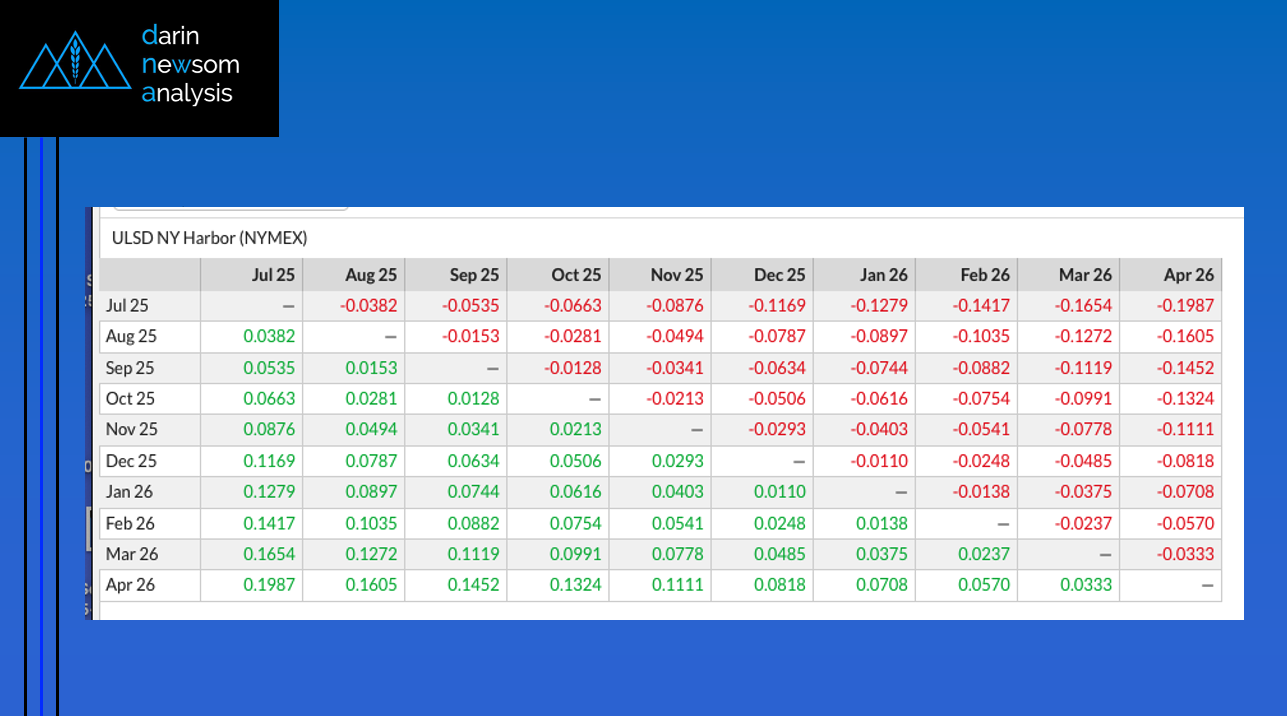Select the Aug 25 row label
The width and height of the screenshot is (1287, 716).
(131, 336)
